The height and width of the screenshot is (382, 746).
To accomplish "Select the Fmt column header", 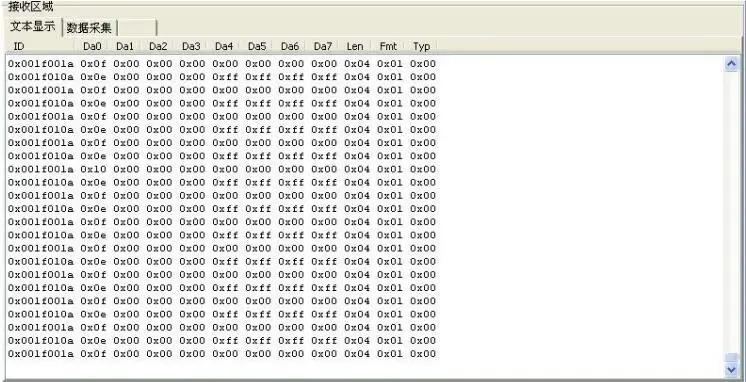I will click(388, 46).
